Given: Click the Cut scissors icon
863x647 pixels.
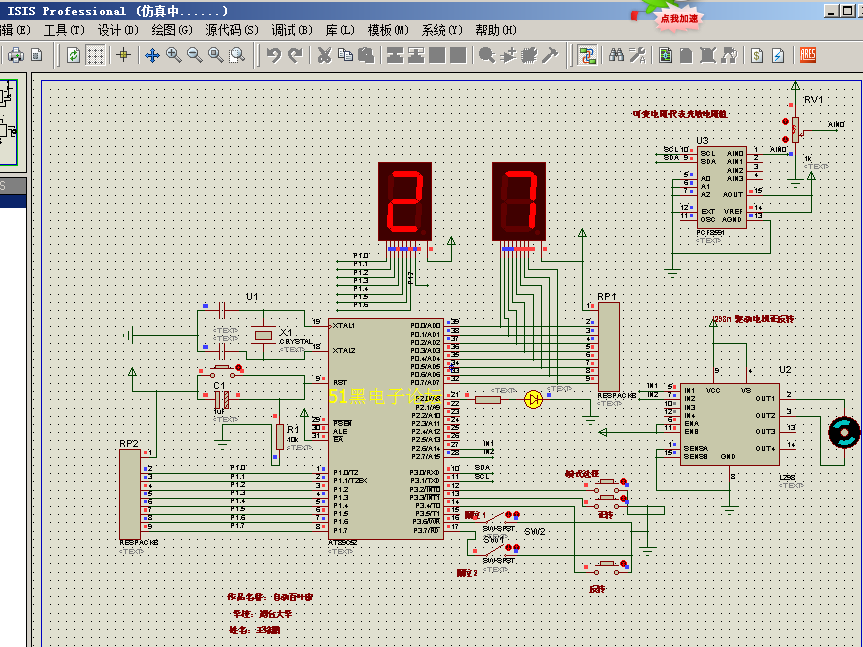Looking at the screenshot, I should point(325,55).
